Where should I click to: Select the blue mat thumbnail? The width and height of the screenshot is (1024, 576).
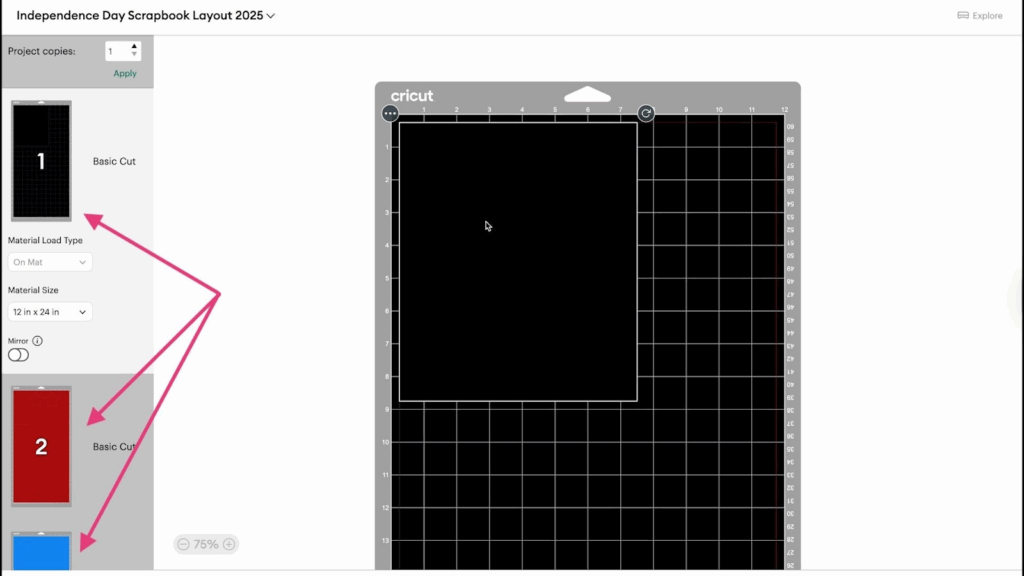coord(41,551)
